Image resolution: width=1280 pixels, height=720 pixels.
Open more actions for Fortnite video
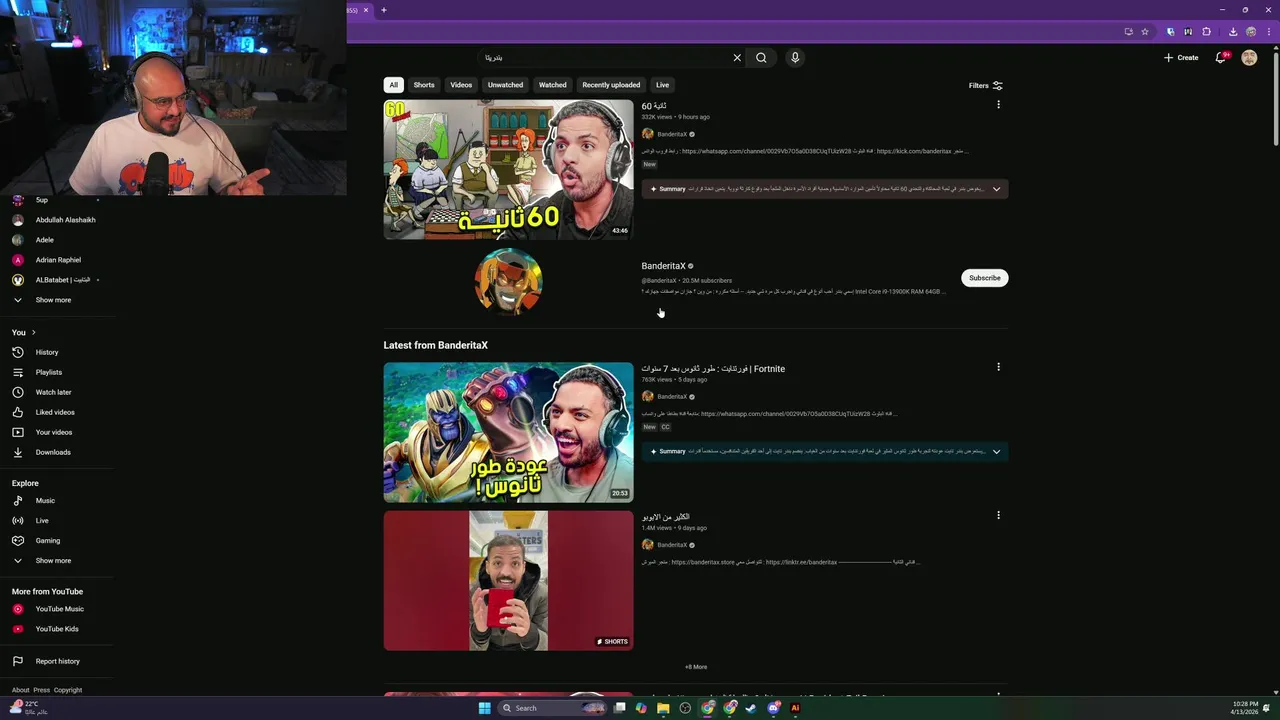998,367
